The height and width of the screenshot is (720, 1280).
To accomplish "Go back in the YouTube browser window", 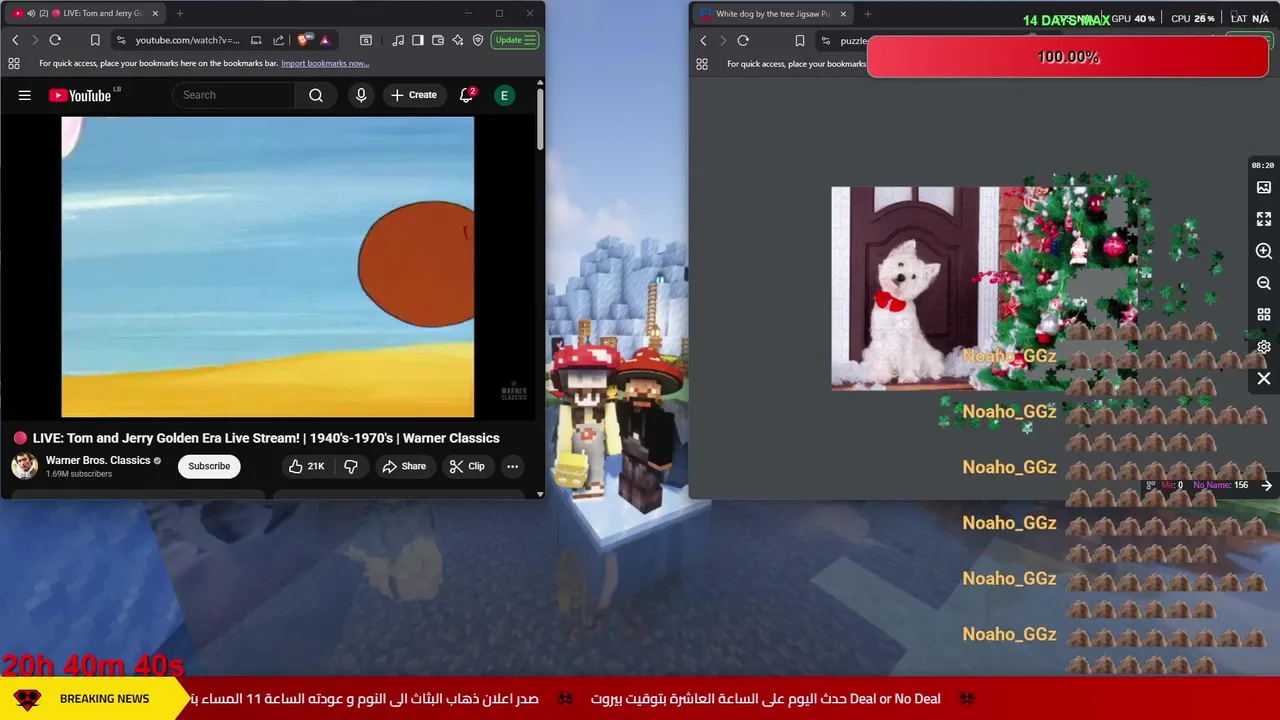I will 15,40.
